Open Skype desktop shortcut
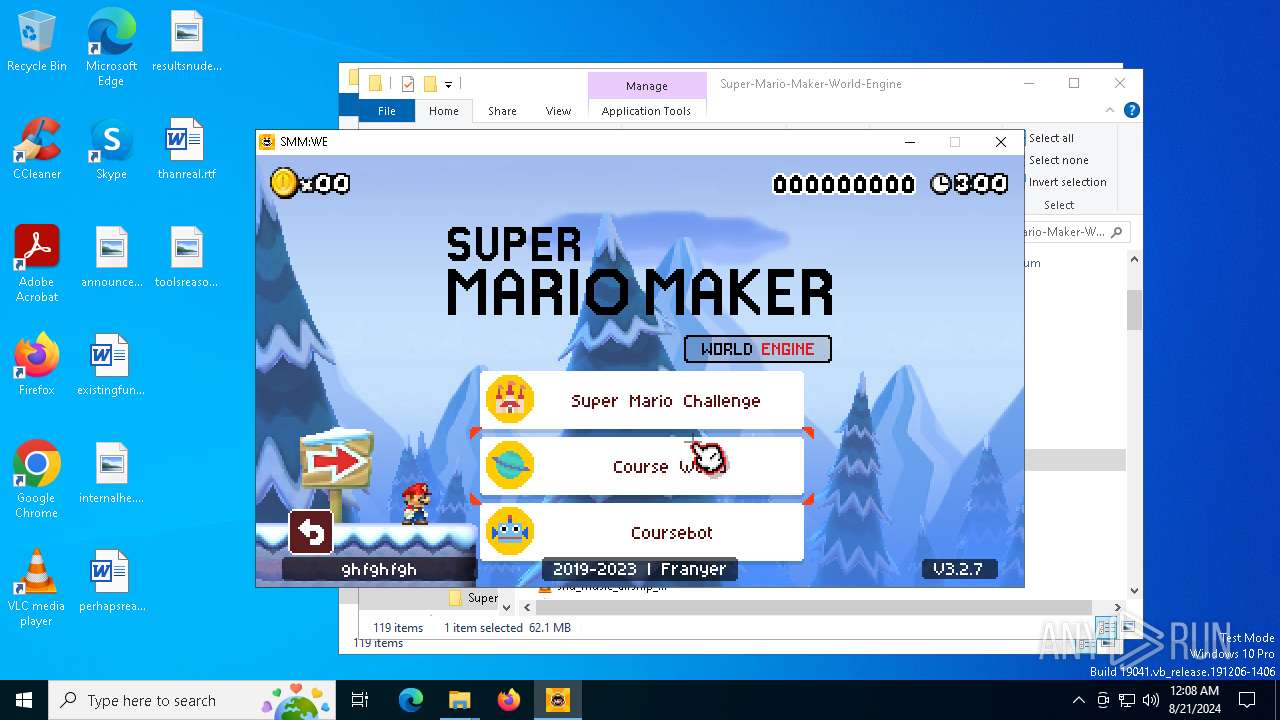 pyautogui.click(x=111, y=149)
